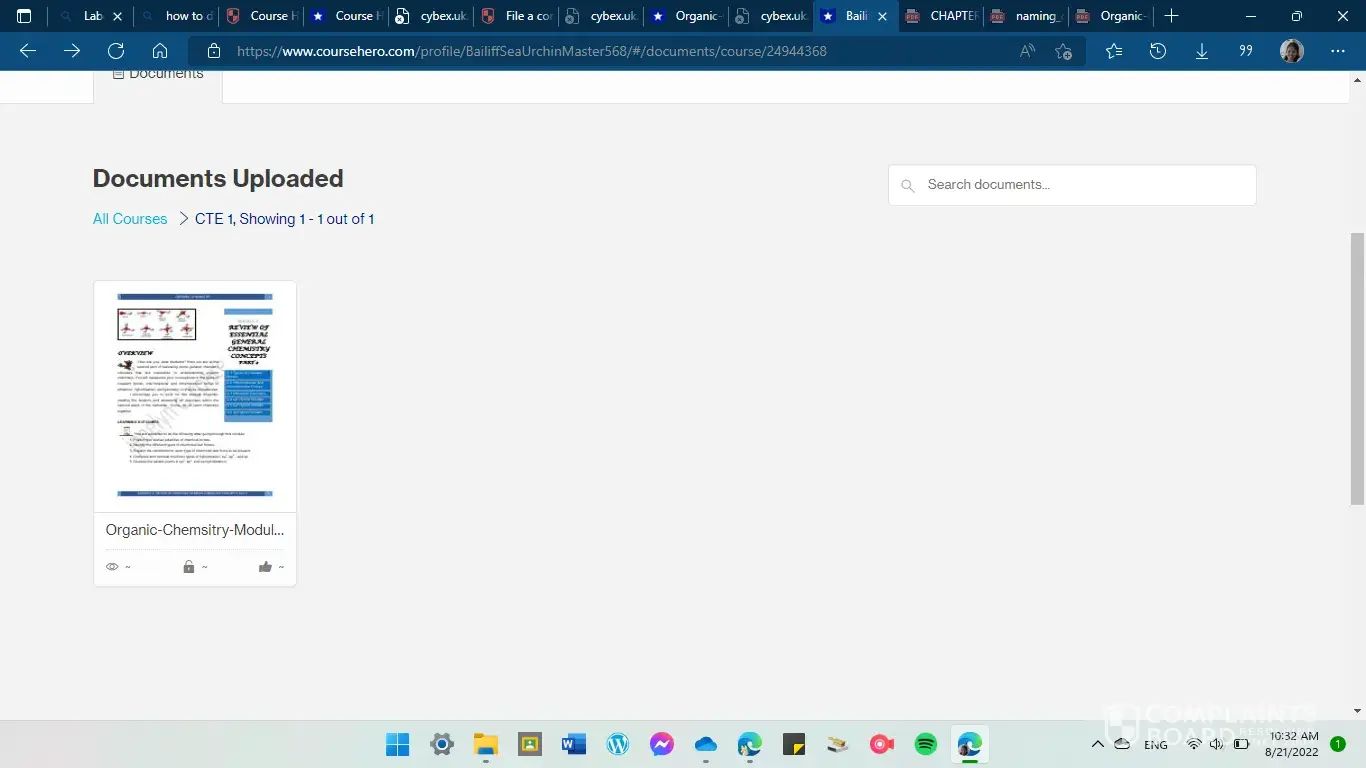Show hidden system tray icons

click(1098, 744)
